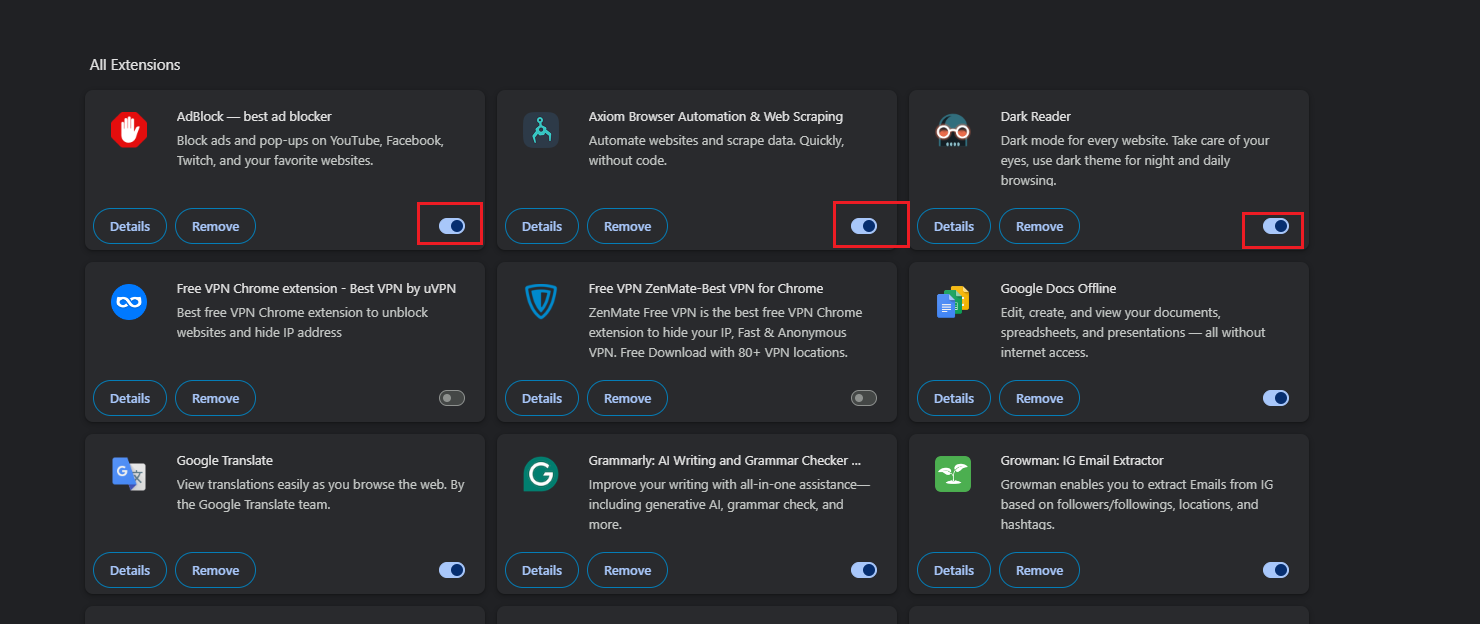Remove the Google Translate extension
Viewport: 1480px width, 624px height.
[215, 570]
